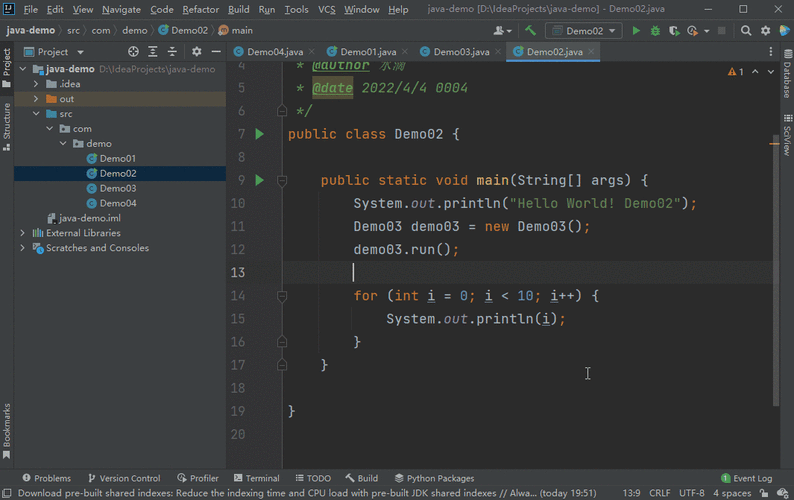Click the run gutter arrow beside the main method
The width and height of the screenshot is (794, 500).
click(259, 180)
